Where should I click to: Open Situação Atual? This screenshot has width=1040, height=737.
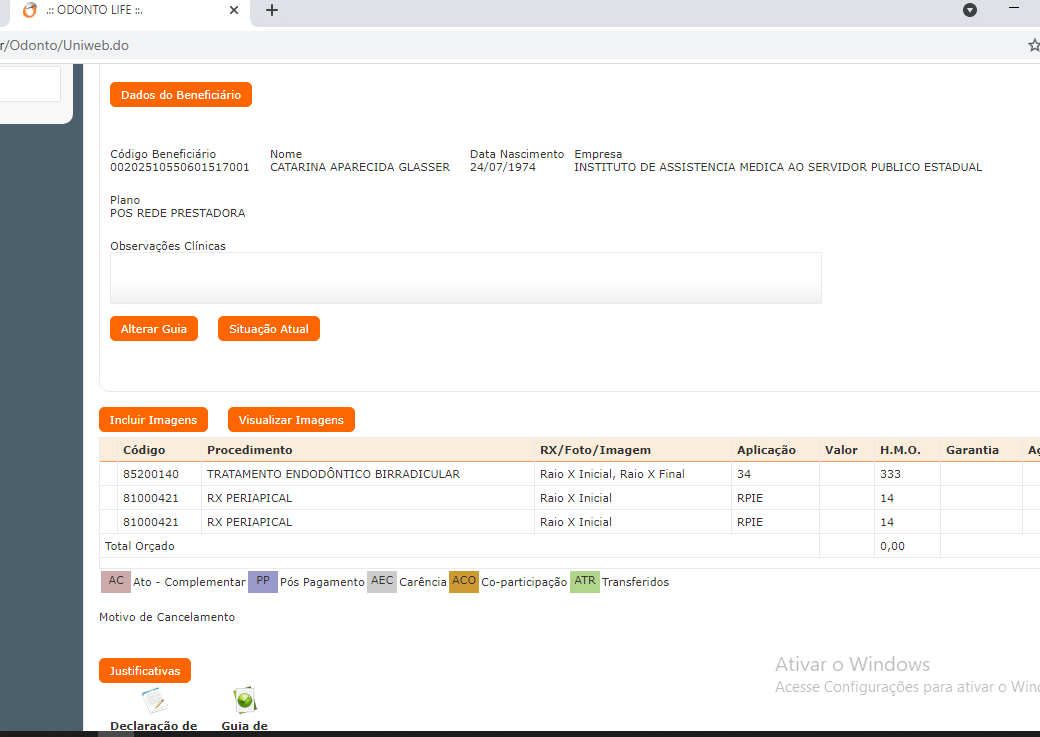click(268, 329)
